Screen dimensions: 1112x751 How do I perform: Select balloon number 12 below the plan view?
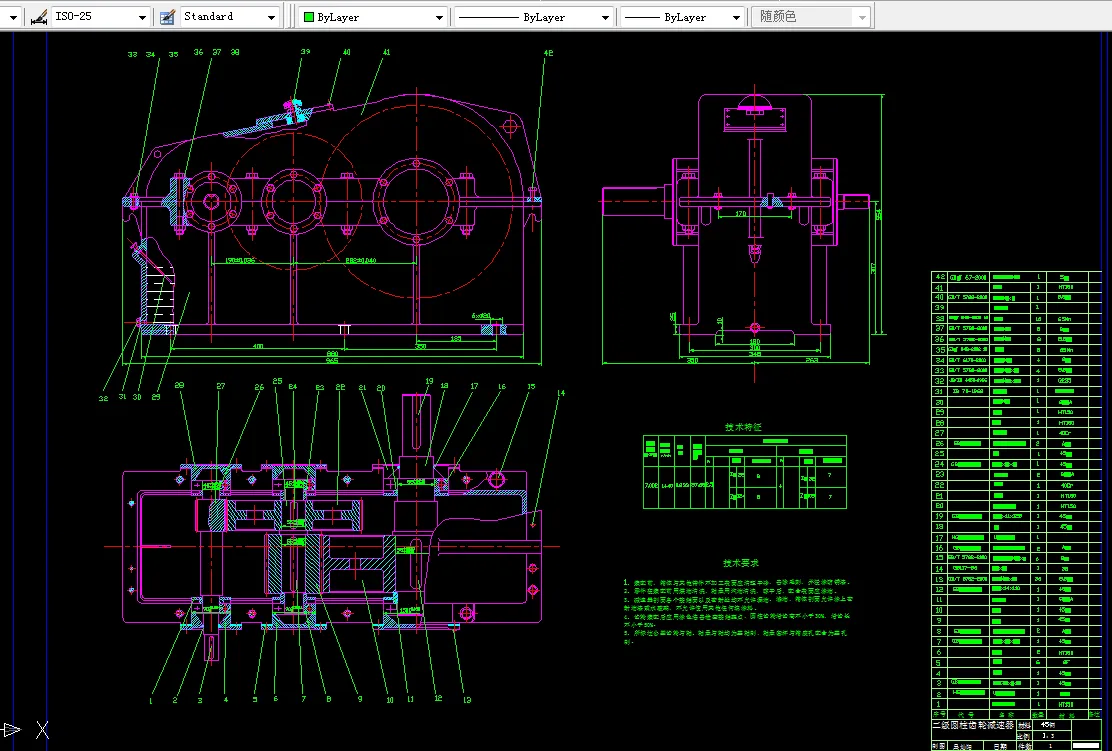438,698
